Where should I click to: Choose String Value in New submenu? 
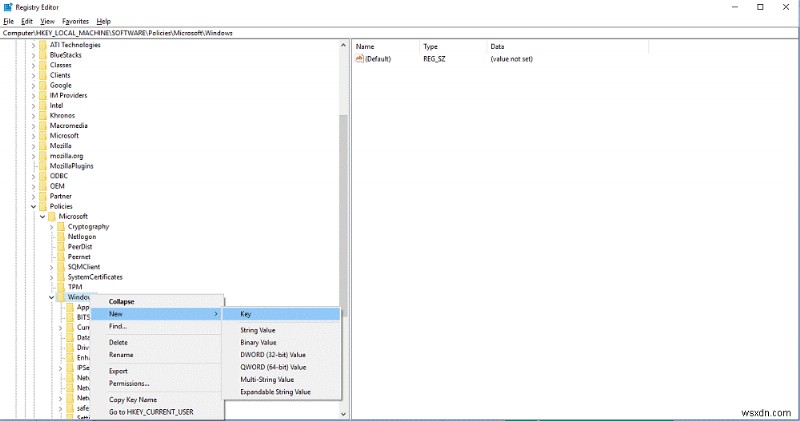pyautogui.click(x=282, y=330)
